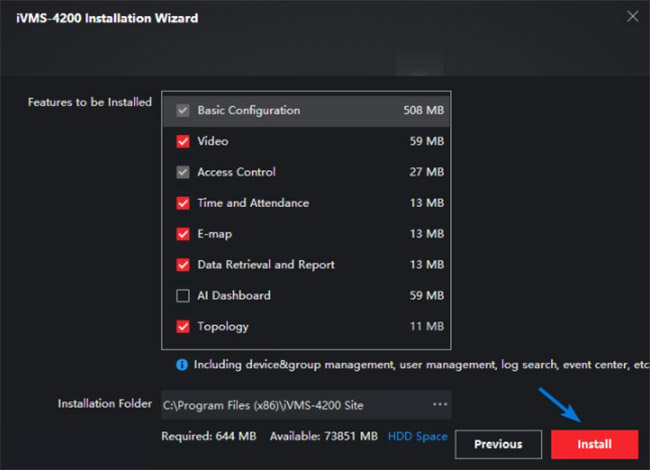Select the Time and Attendance label

coord(253,203)
